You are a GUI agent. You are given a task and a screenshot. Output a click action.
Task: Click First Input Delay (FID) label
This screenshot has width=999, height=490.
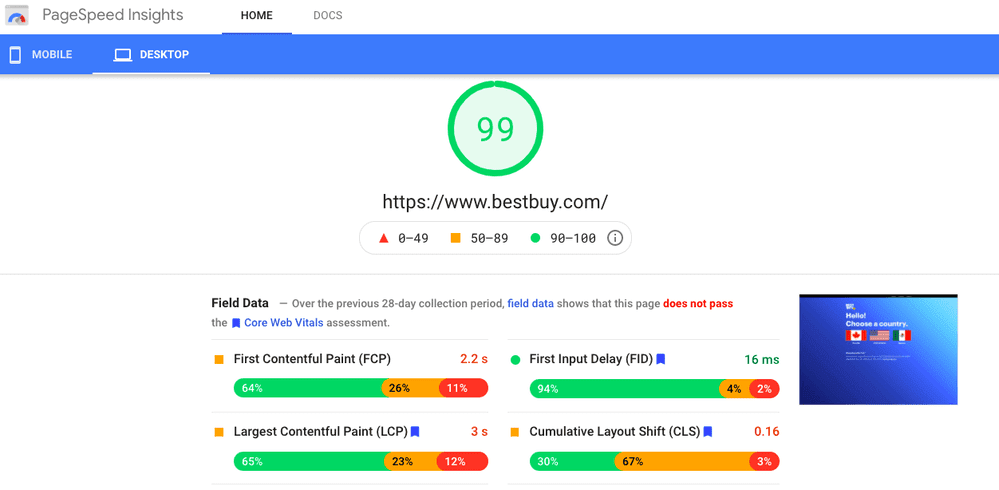point(591,359)
